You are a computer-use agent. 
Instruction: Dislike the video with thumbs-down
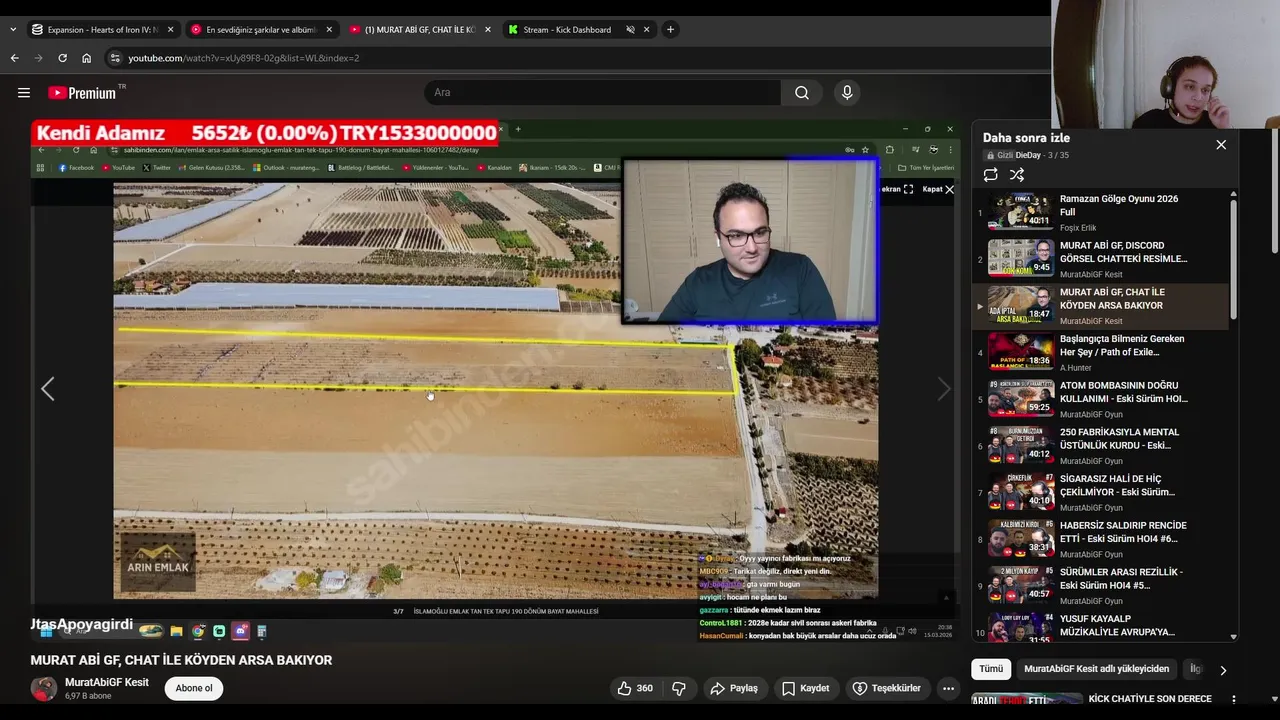(x=678, y=688)
